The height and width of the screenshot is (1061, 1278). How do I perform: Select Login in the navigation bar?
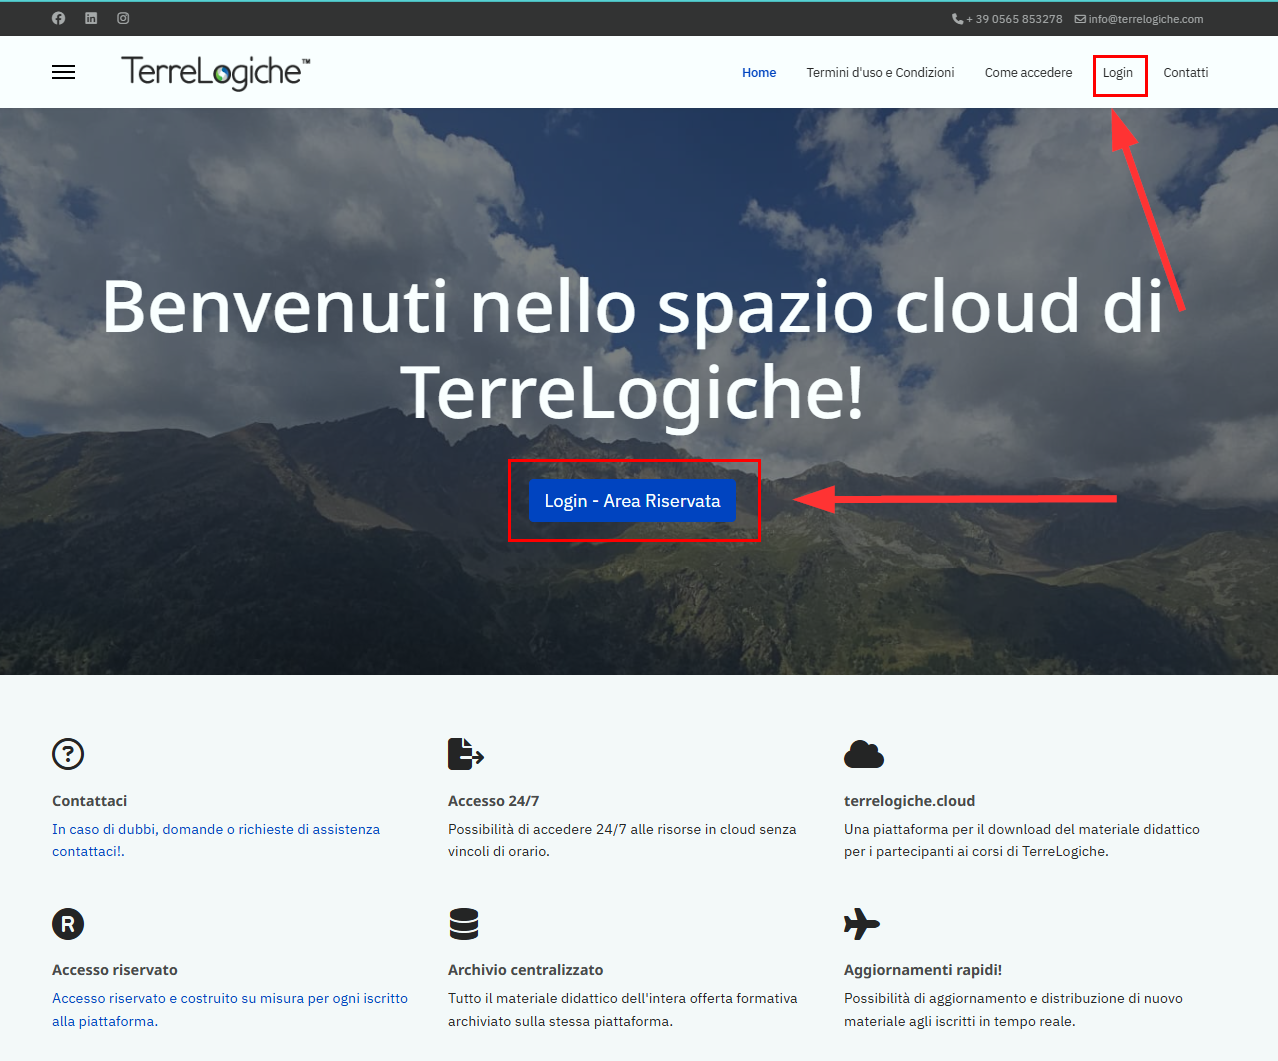pos(1118,73)
